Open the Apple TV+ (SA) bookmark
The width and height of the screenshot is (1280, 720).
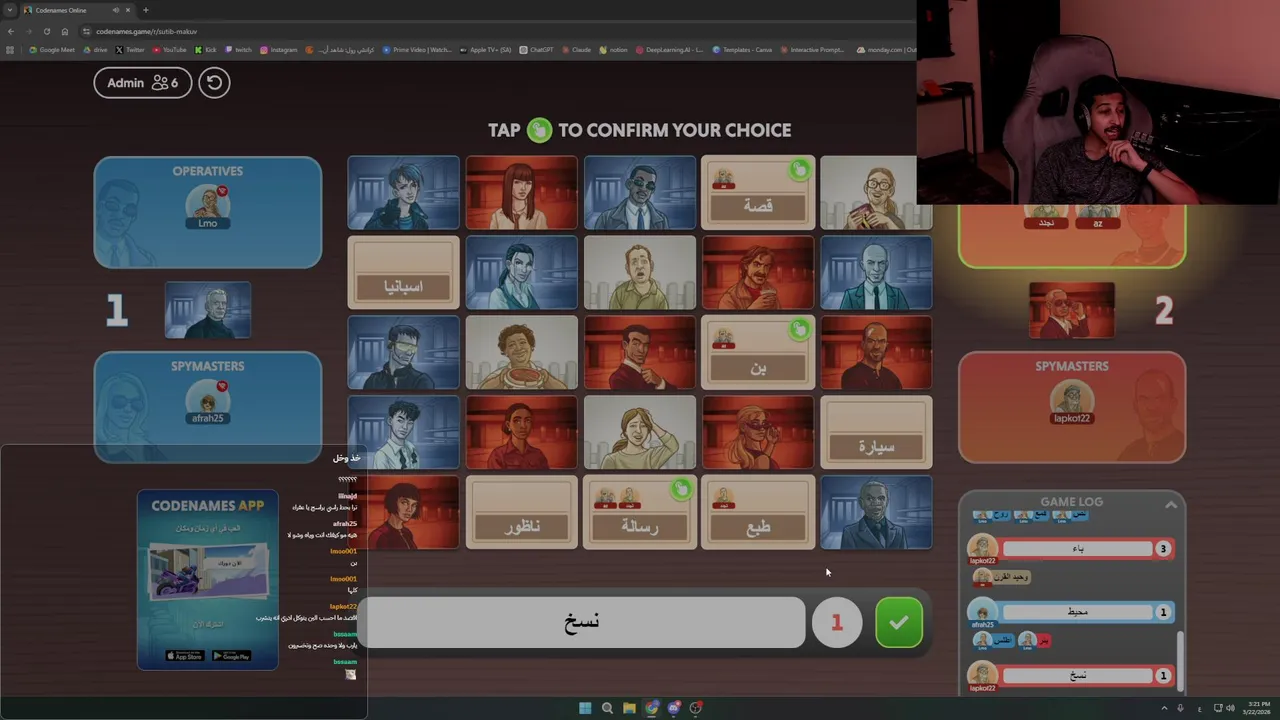pyautogui.click(x=486, y=50)
